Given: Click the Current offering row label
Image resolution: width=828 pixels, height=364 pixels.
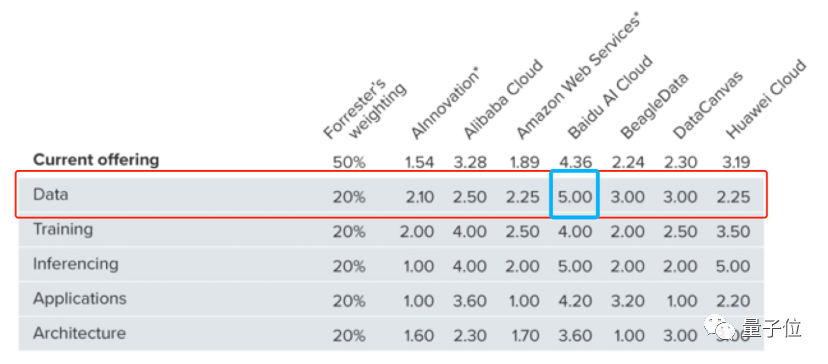Looking at the screenshot, I should pyautogui.click(x=96, y=160).
